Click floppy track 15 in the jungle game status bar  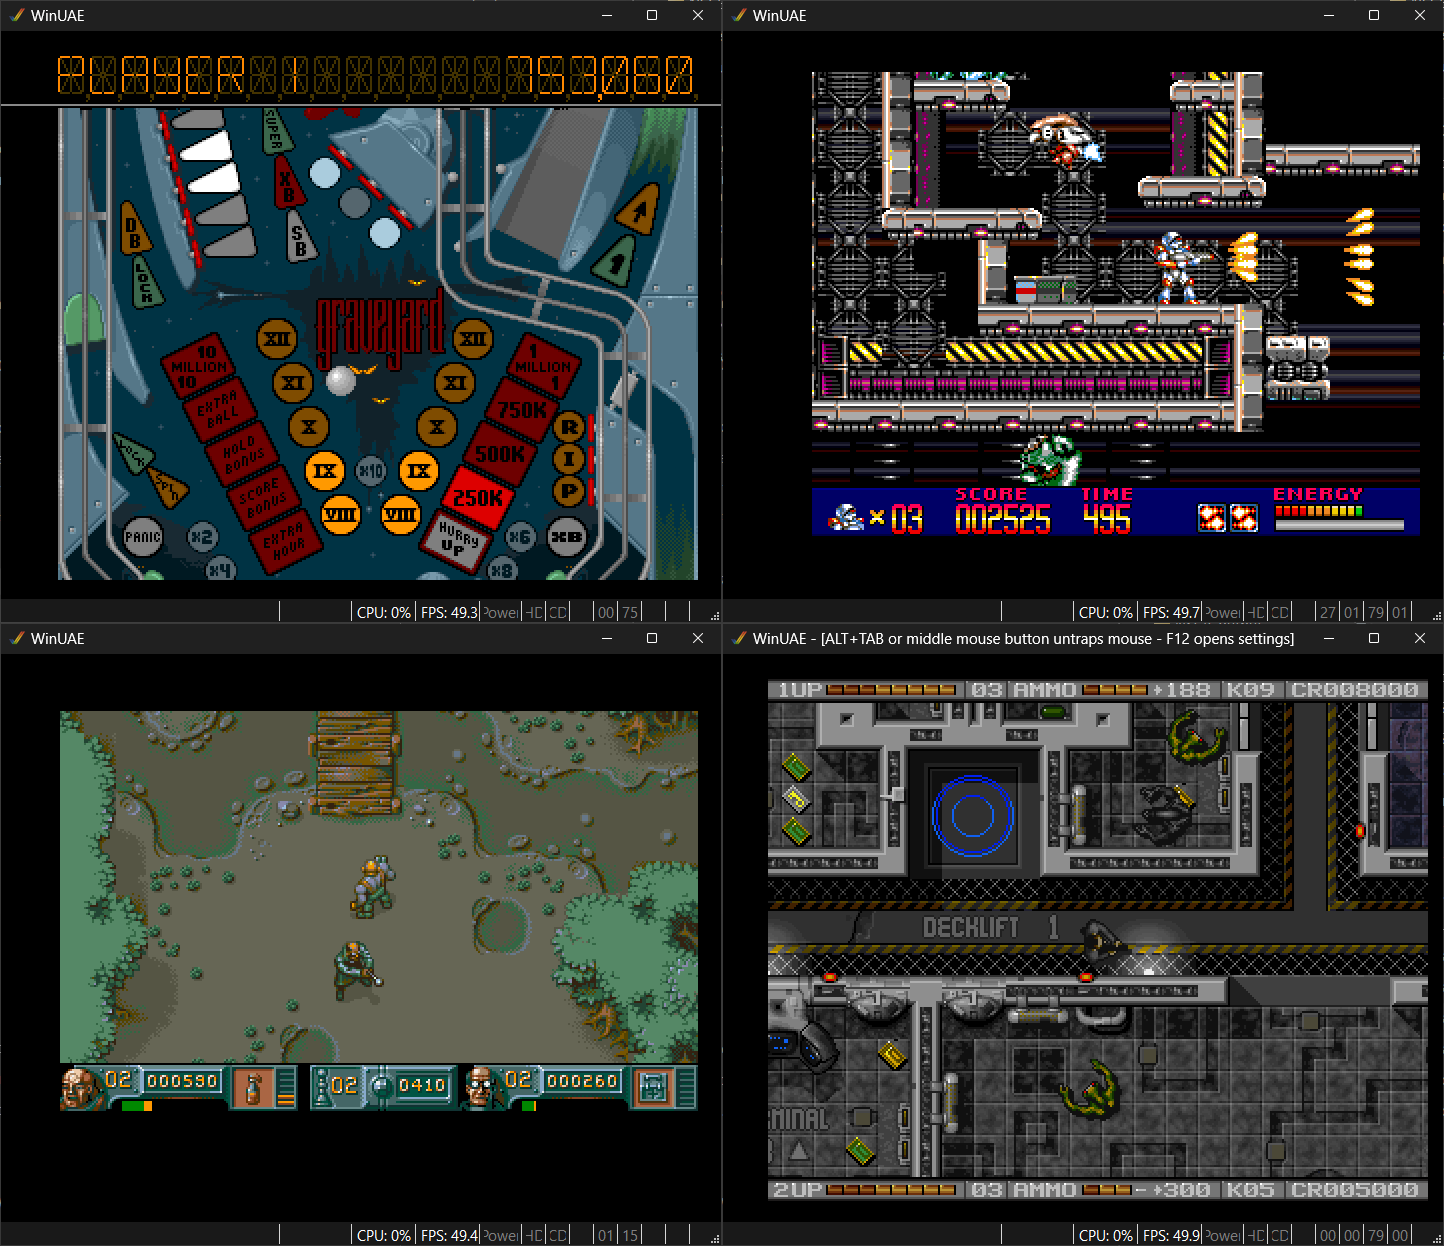(630, 1235)
